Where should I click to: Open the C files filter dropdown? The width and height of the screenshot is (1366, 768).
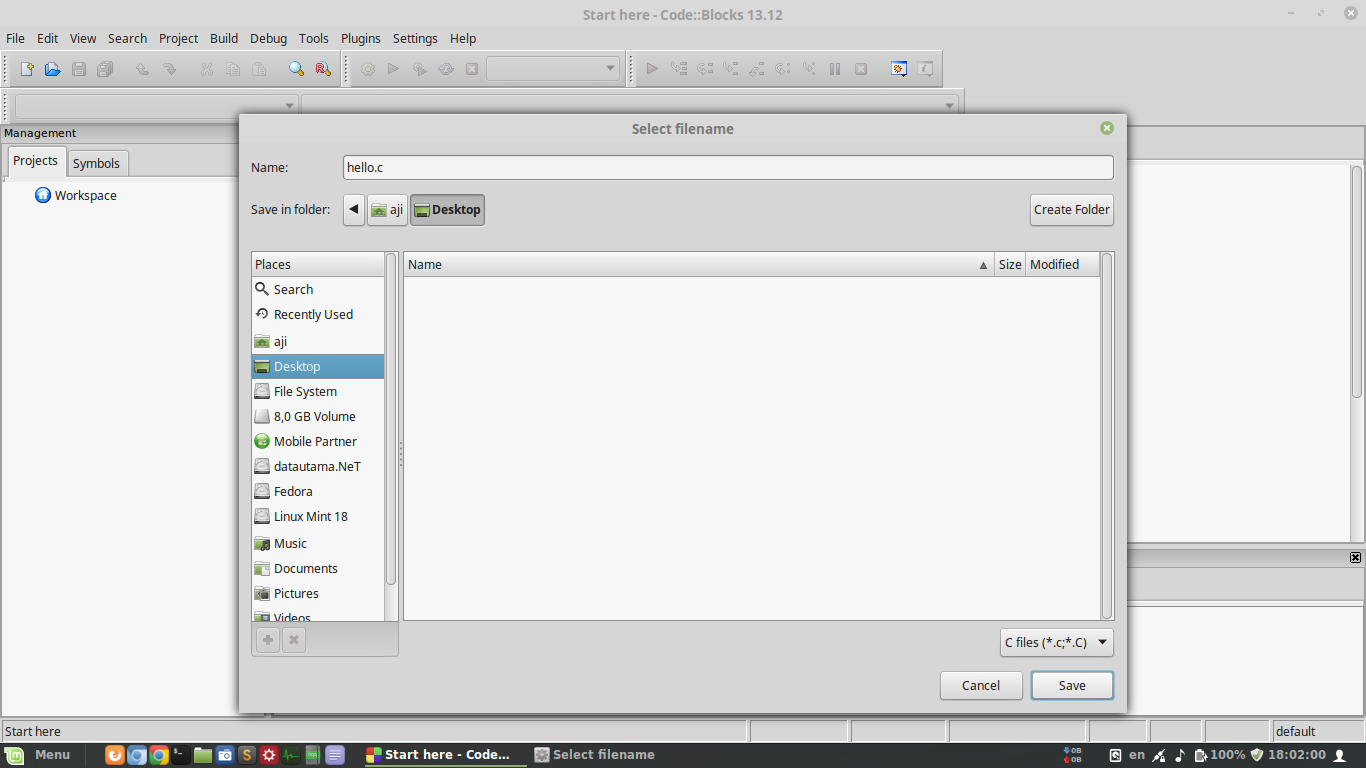(x=1057, y=642)
